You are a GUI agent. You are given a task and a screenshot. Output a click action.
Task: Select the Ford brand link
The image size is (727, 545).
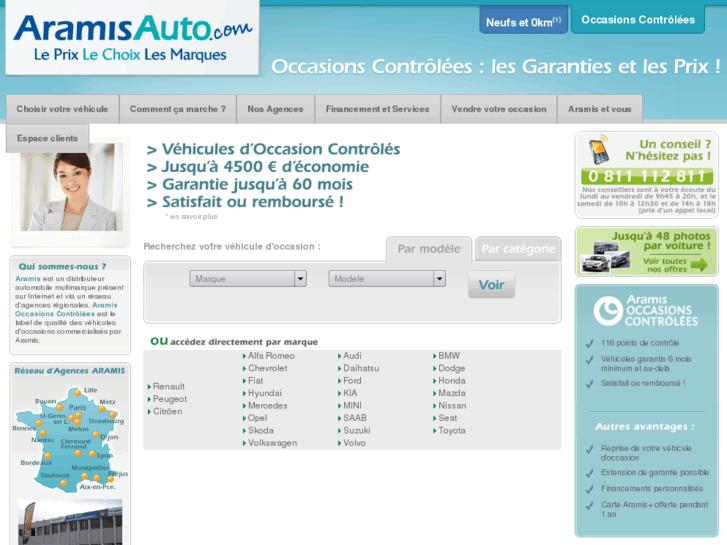pyautogui.click(x=352, y=381)
